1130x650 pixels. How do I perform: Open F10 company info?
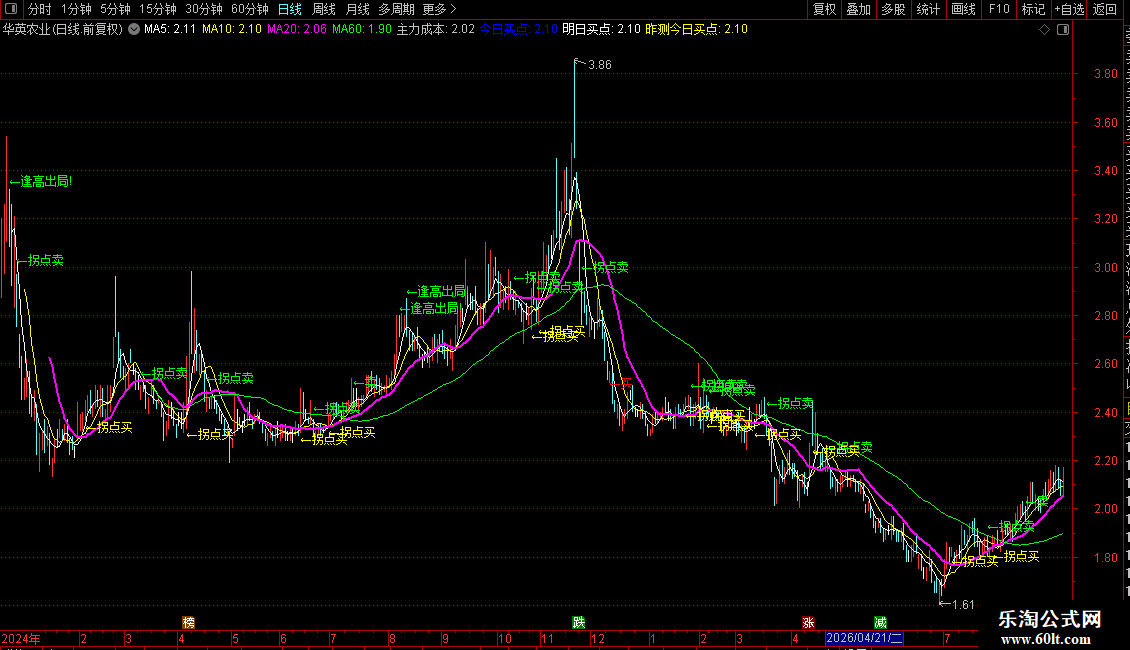click(x=999, y=9)
